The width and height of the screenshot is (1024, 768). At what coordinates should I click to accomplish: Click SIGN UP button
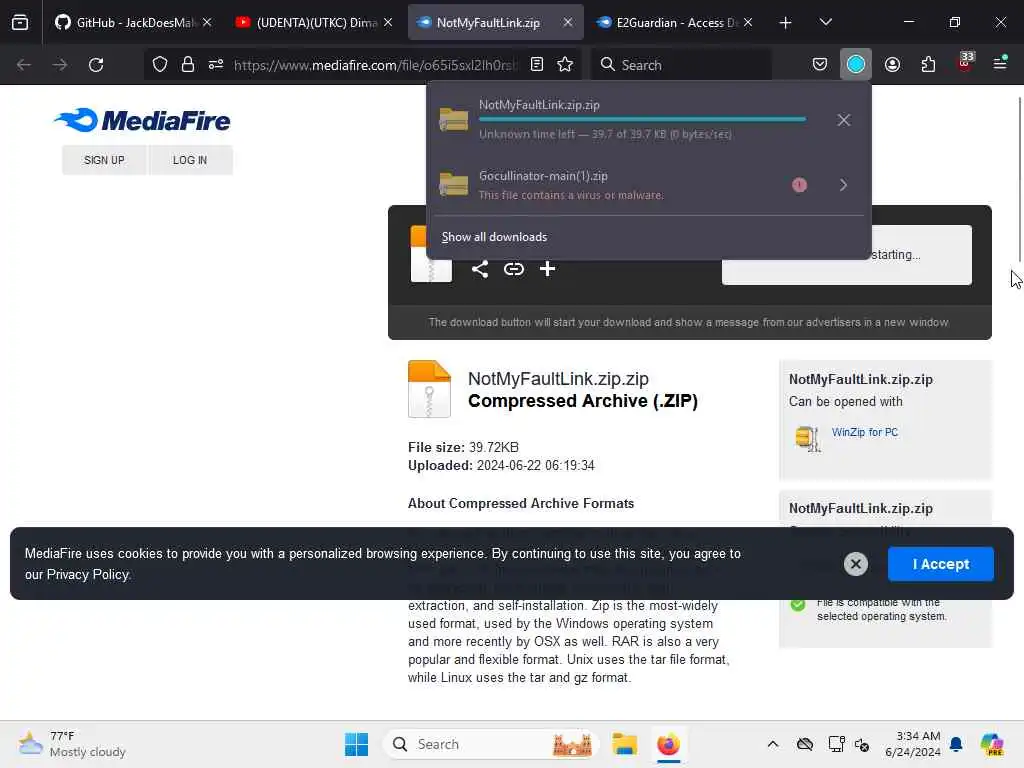(x=104, y=160)
